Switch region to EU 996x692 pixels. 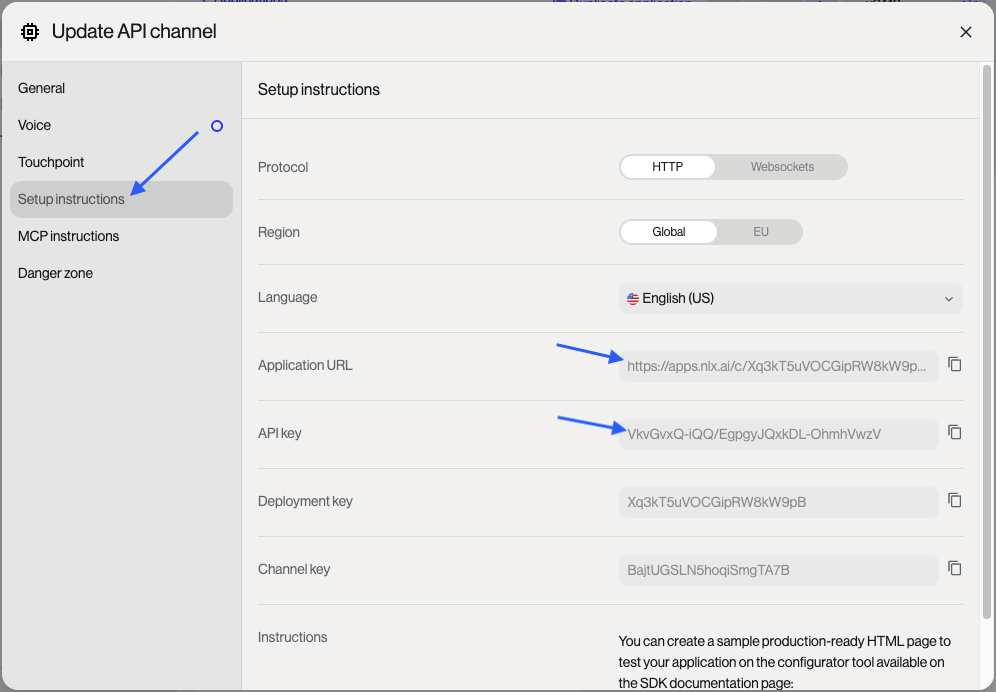(x=760, y=232)
